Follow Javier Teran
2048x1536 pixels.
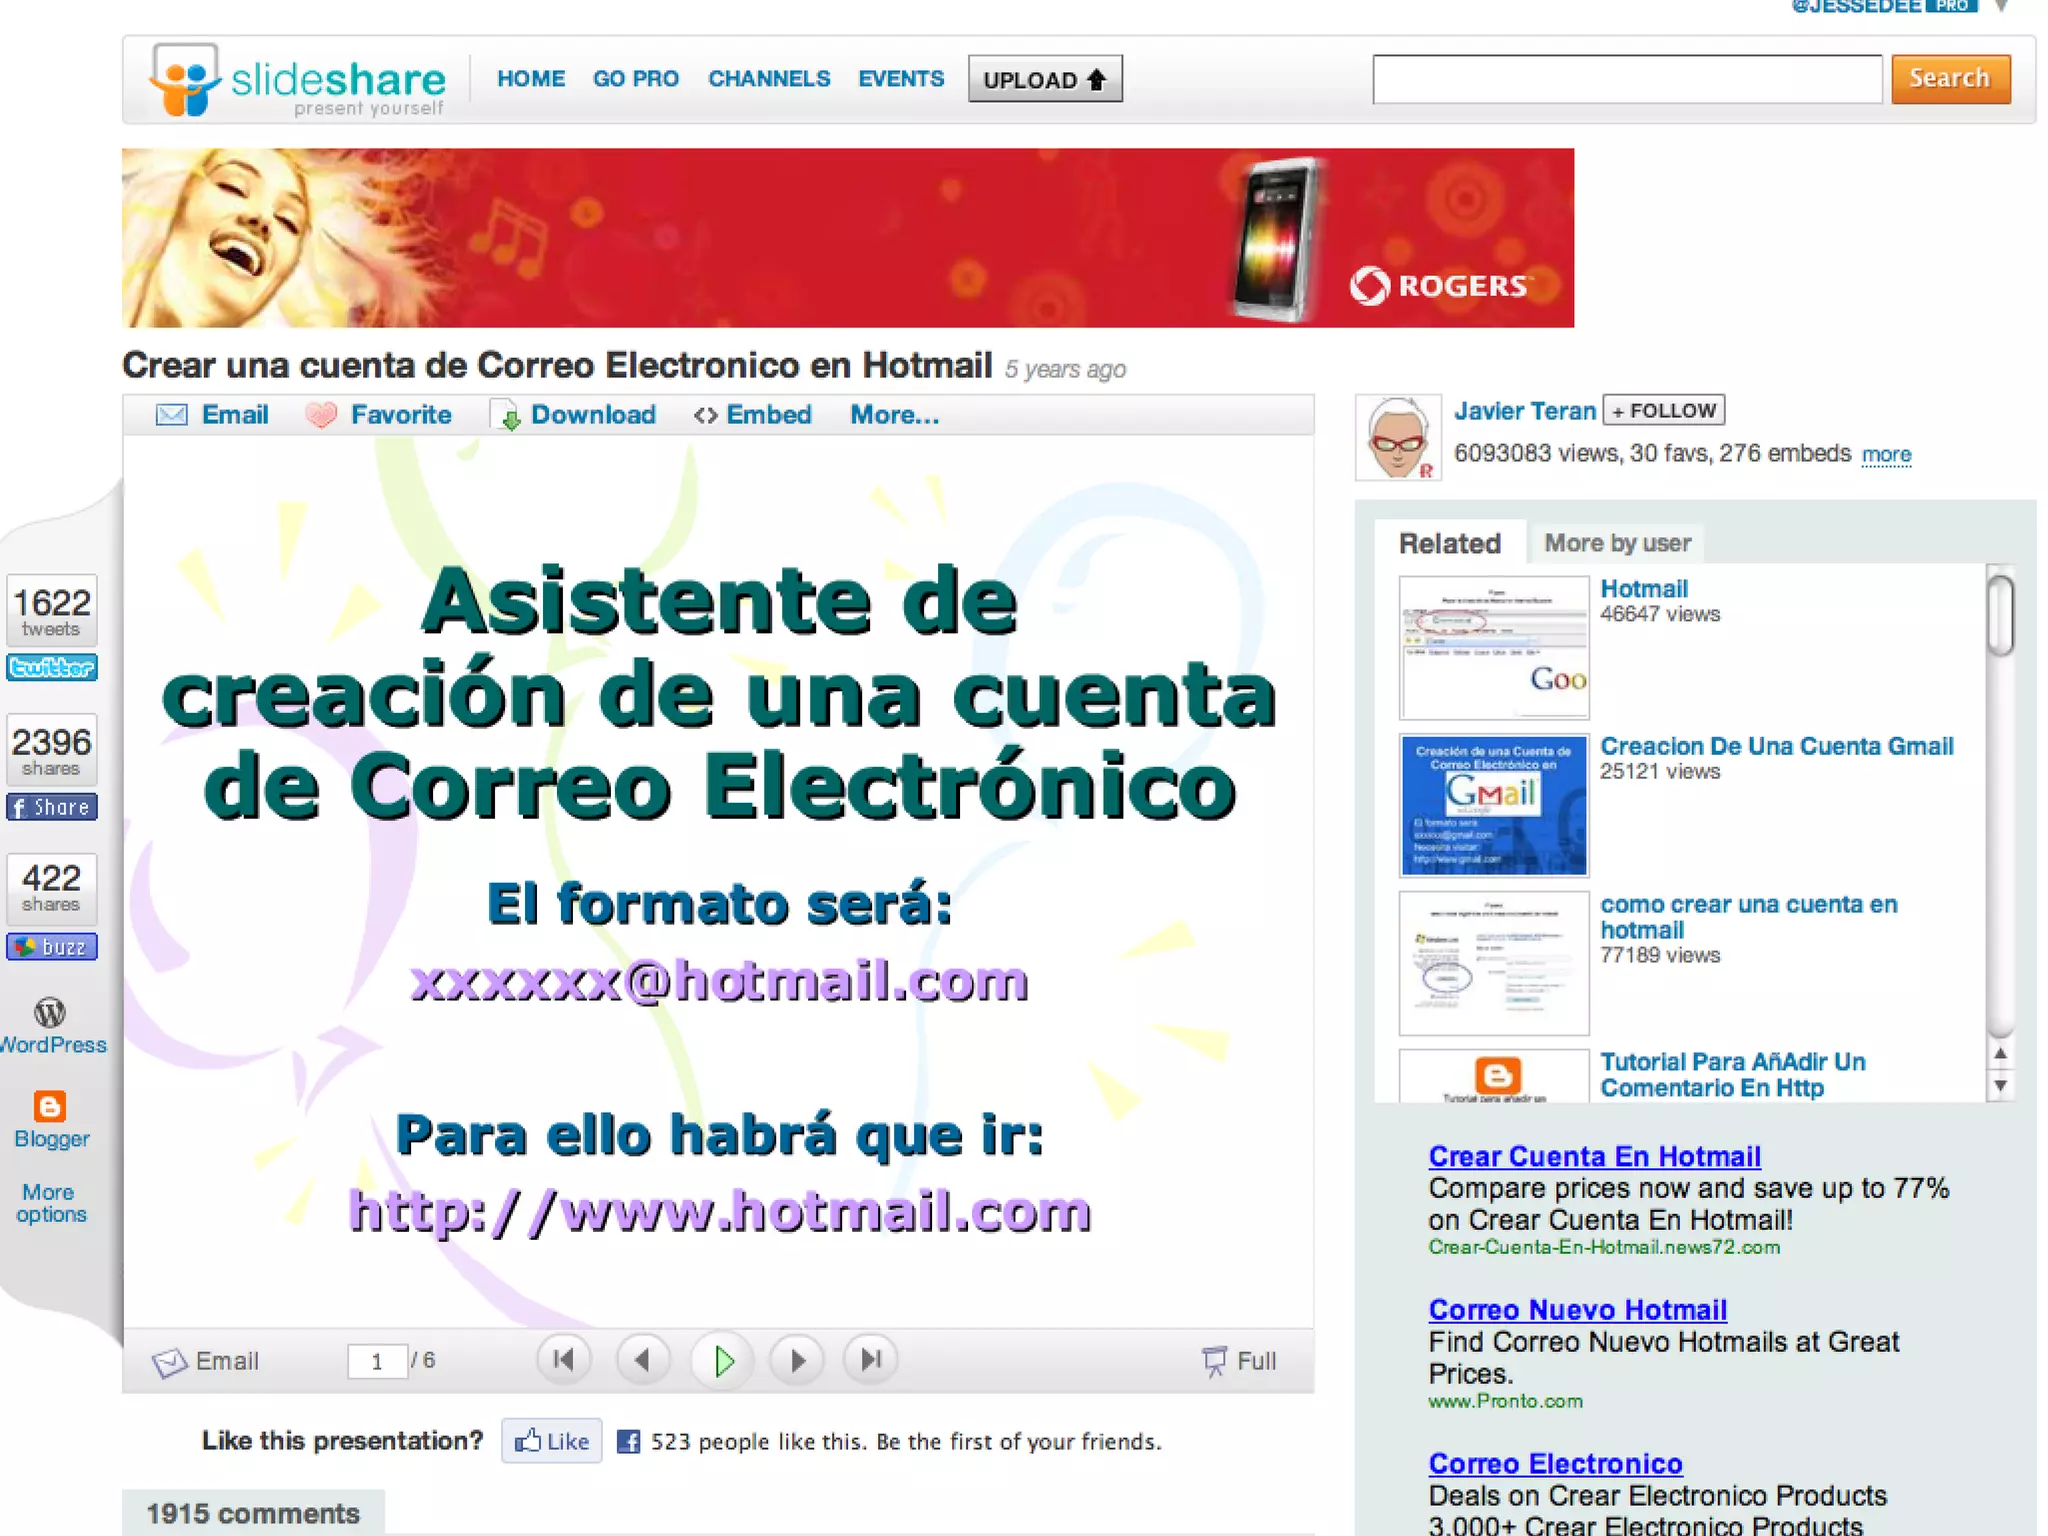(x=1663, y=411)
